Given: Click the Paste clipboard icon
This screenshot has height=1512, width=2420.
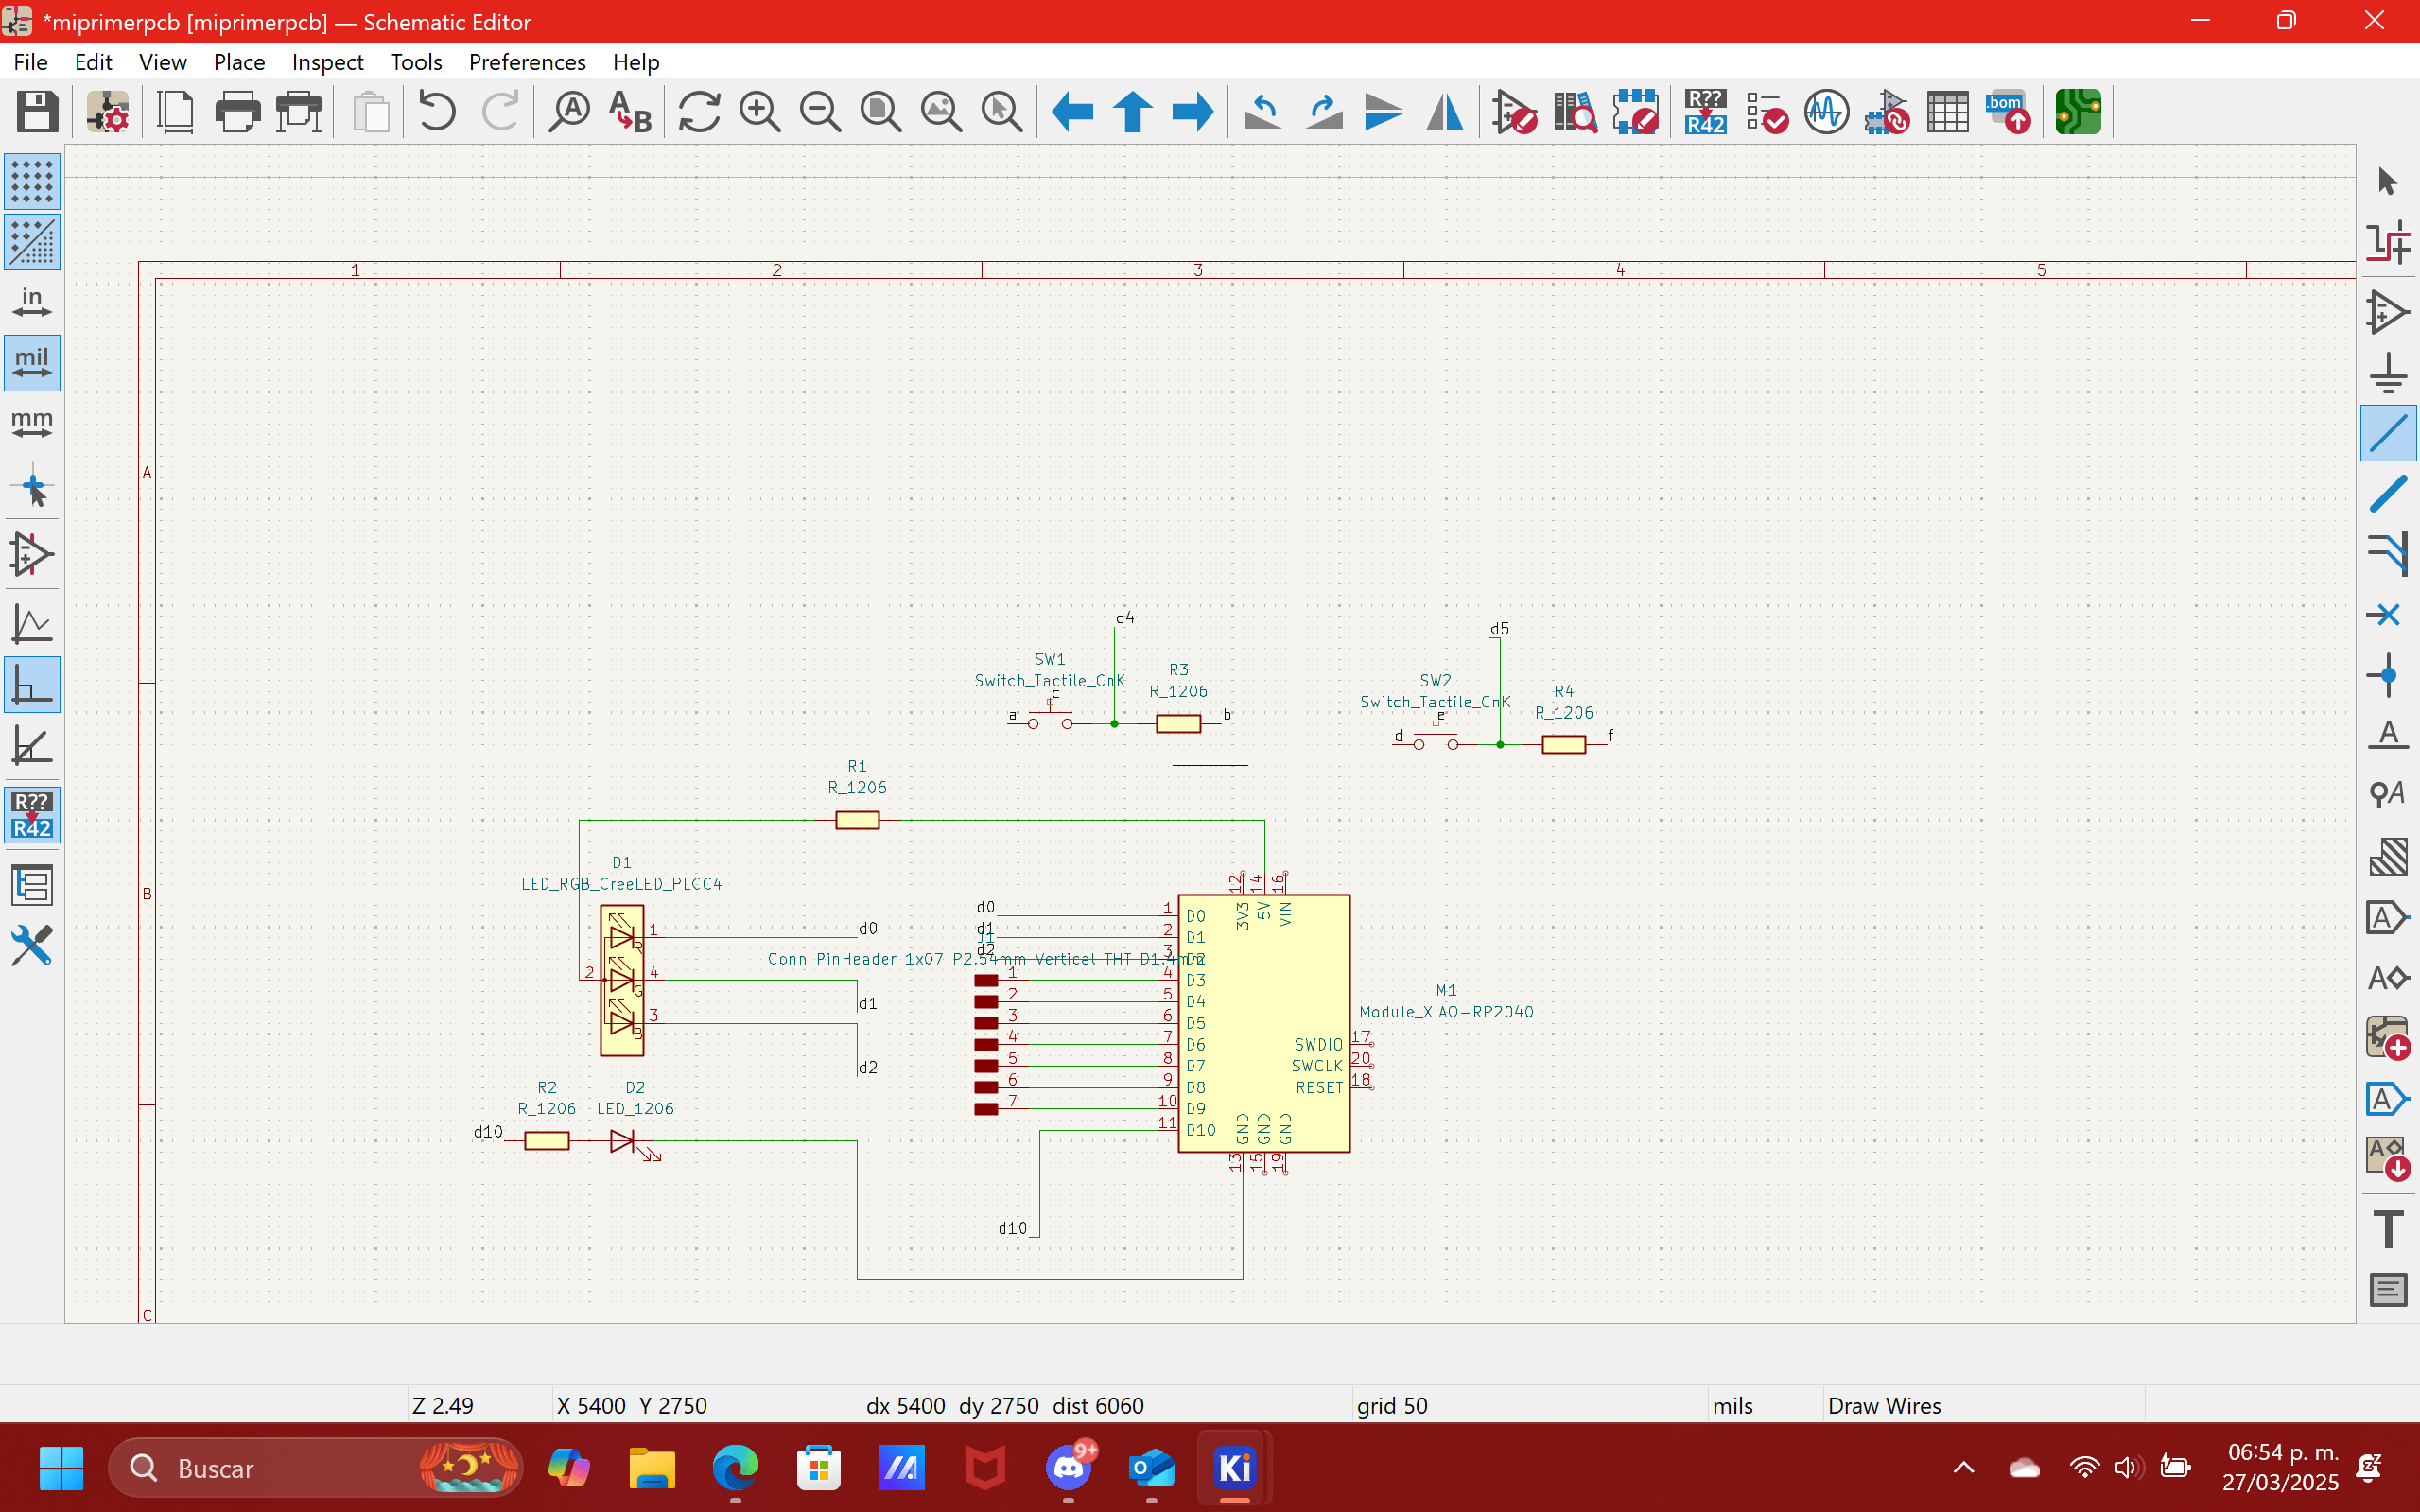Looking at the screenshot, I should 371,111.
